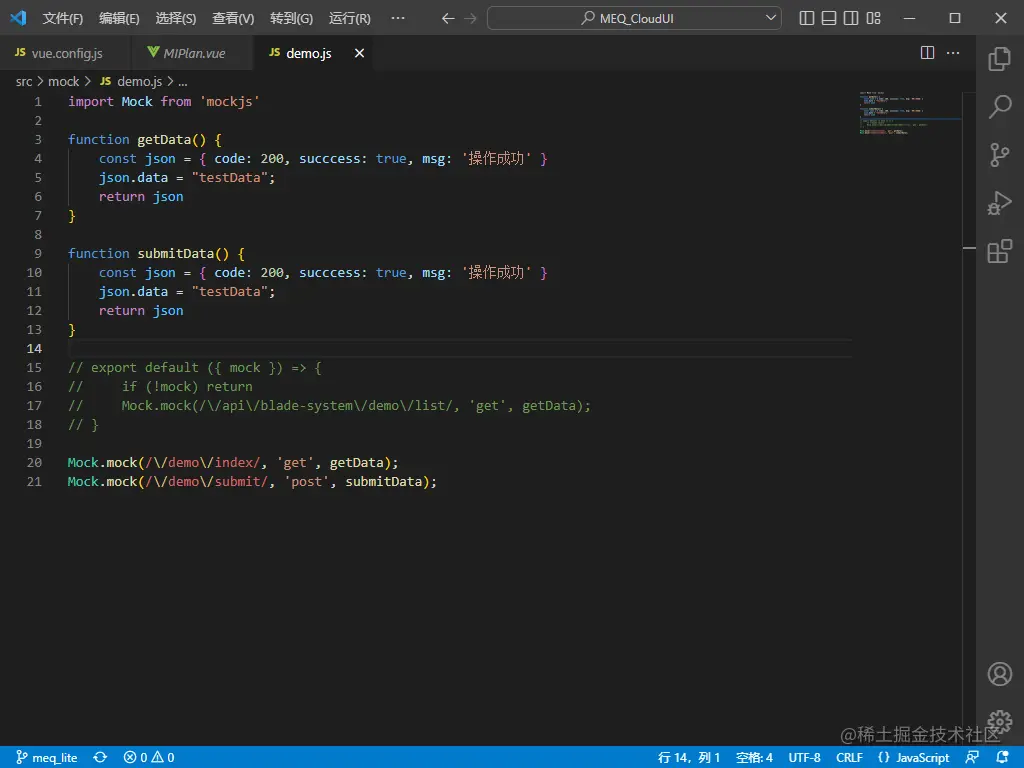Toggle the secondary side bar layout icon
The width and height of the screenshot is (1024, 768).
coord(851,18)
